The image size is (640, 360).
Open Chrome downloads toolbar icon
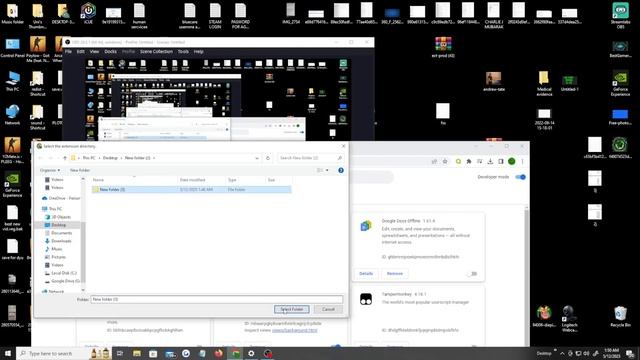click(490, 162)
